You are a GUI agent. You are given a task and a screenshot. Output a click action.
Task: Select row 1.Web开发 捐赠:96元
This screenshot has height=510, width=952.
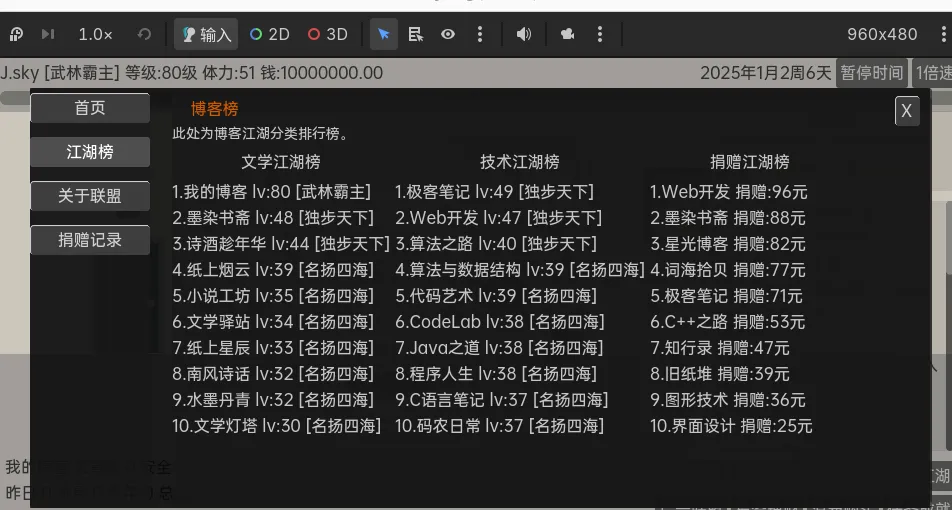(x=729, y=192)
